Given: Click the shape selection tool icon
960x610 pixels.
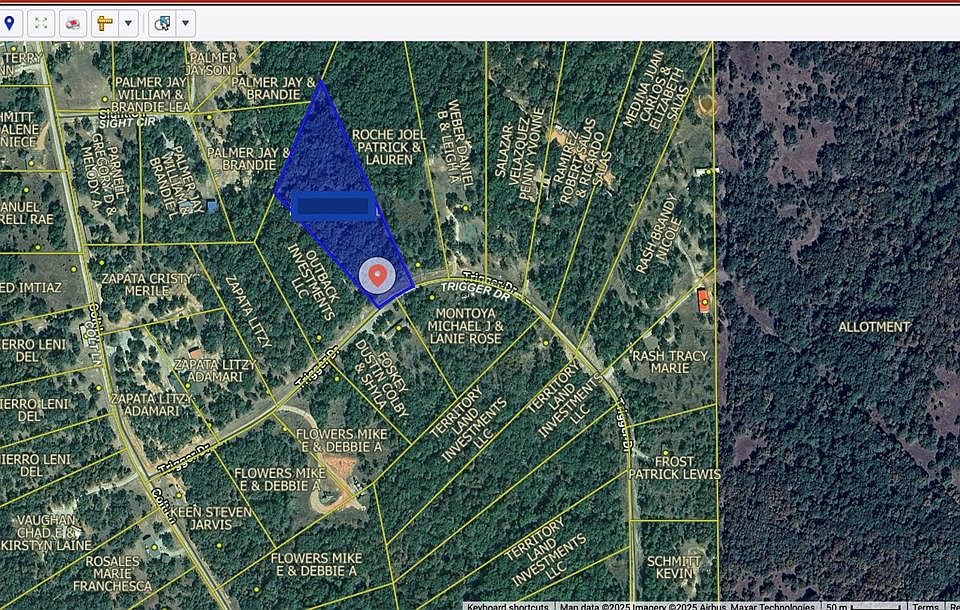Looking at the screenshot, I should [162, 24].
